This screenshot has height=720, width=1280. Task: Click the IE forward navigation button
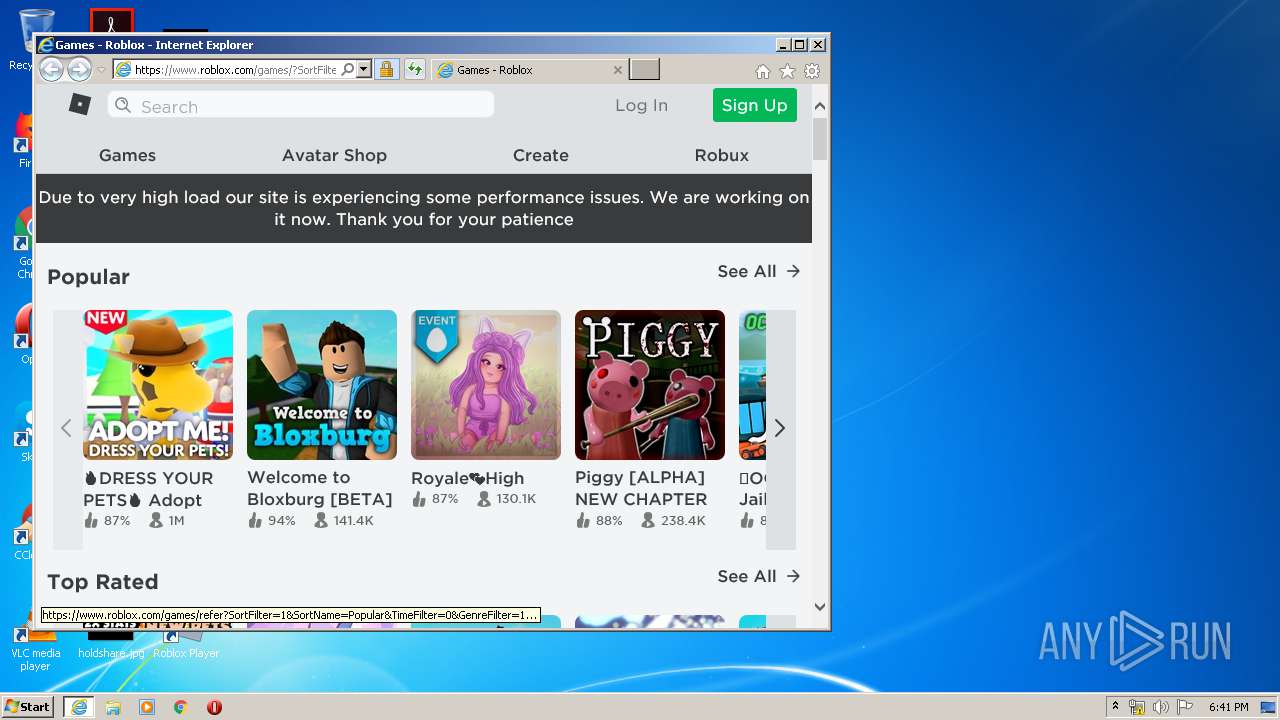79,70
